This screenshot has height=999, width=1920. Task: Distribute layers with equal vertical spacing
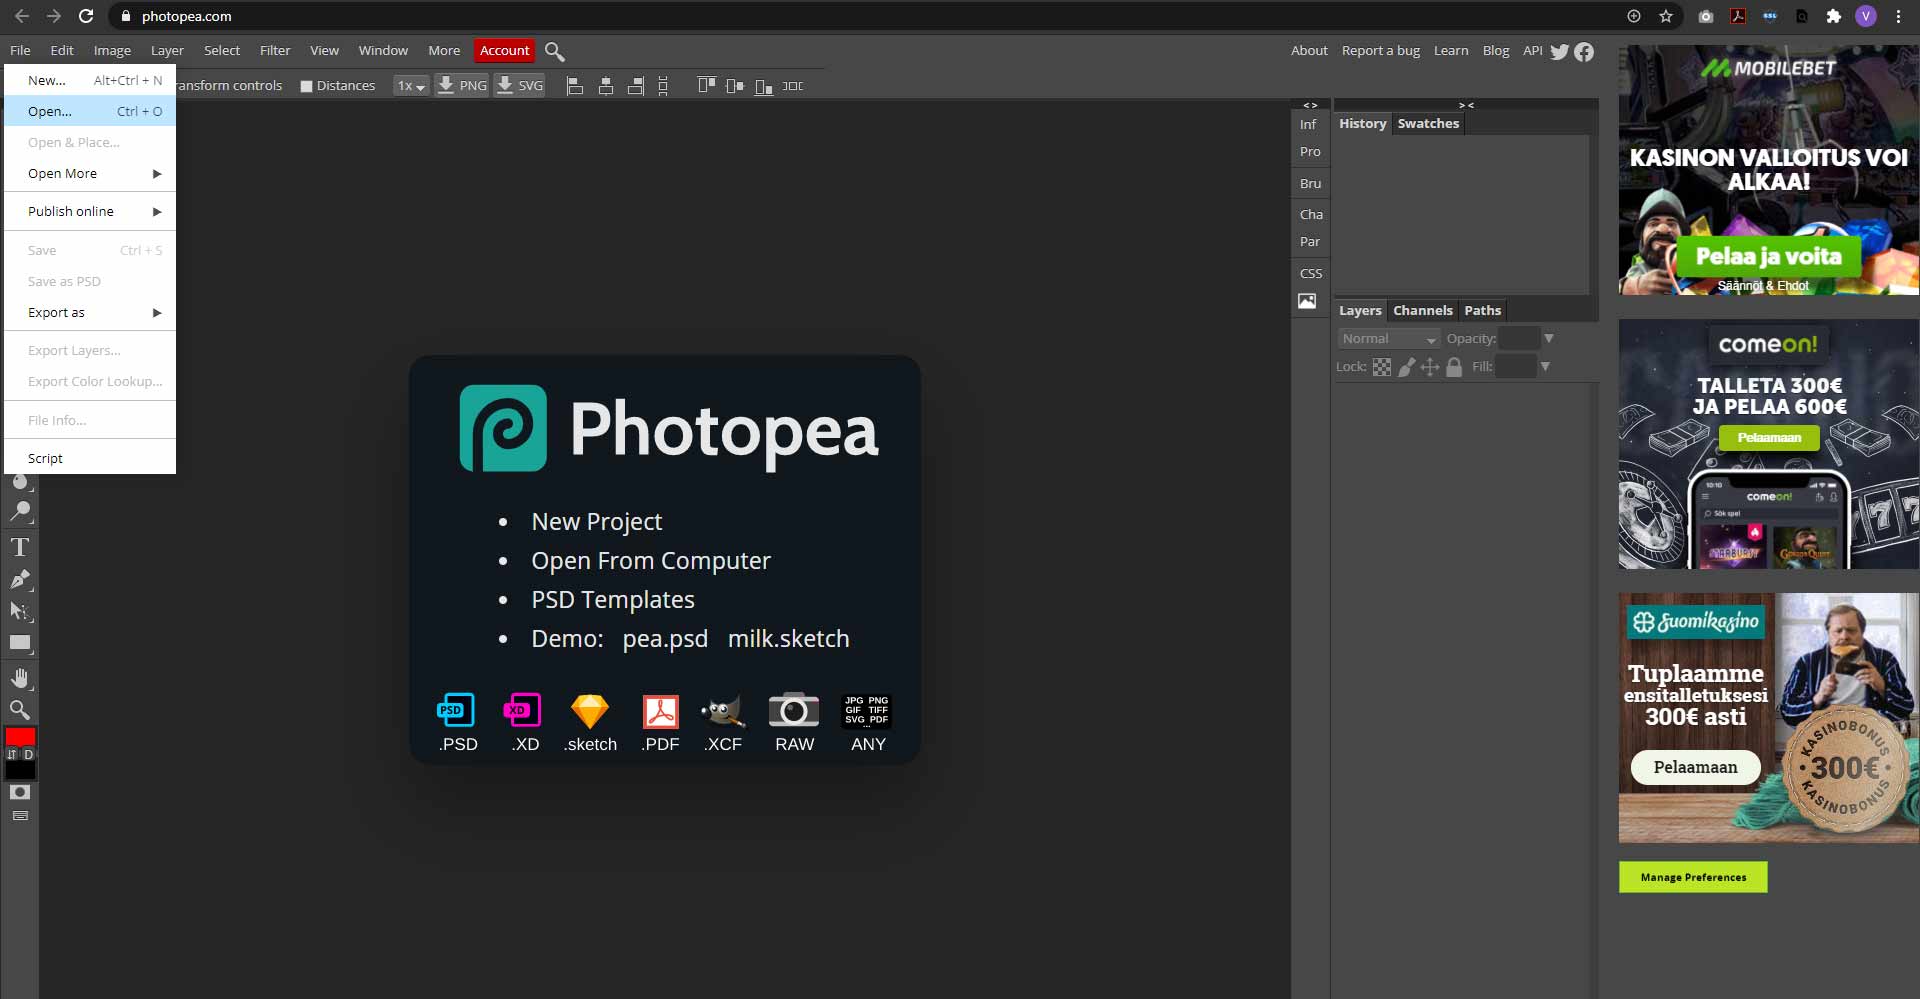pyautogui.click(x=663, y=86)
